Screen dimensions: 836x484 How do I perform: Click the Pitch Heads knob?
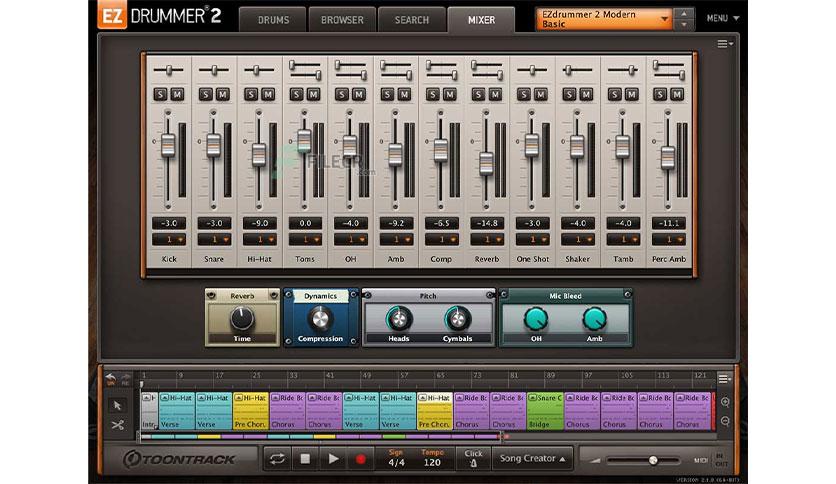[398, 319]
